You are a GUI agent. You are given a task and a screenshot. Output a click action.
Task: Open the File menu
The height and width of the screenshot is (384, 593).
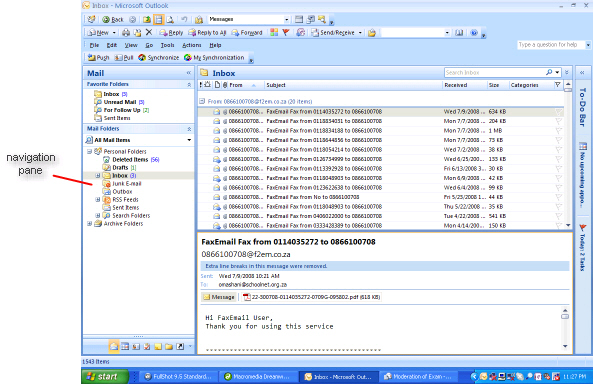click(94, 45)
